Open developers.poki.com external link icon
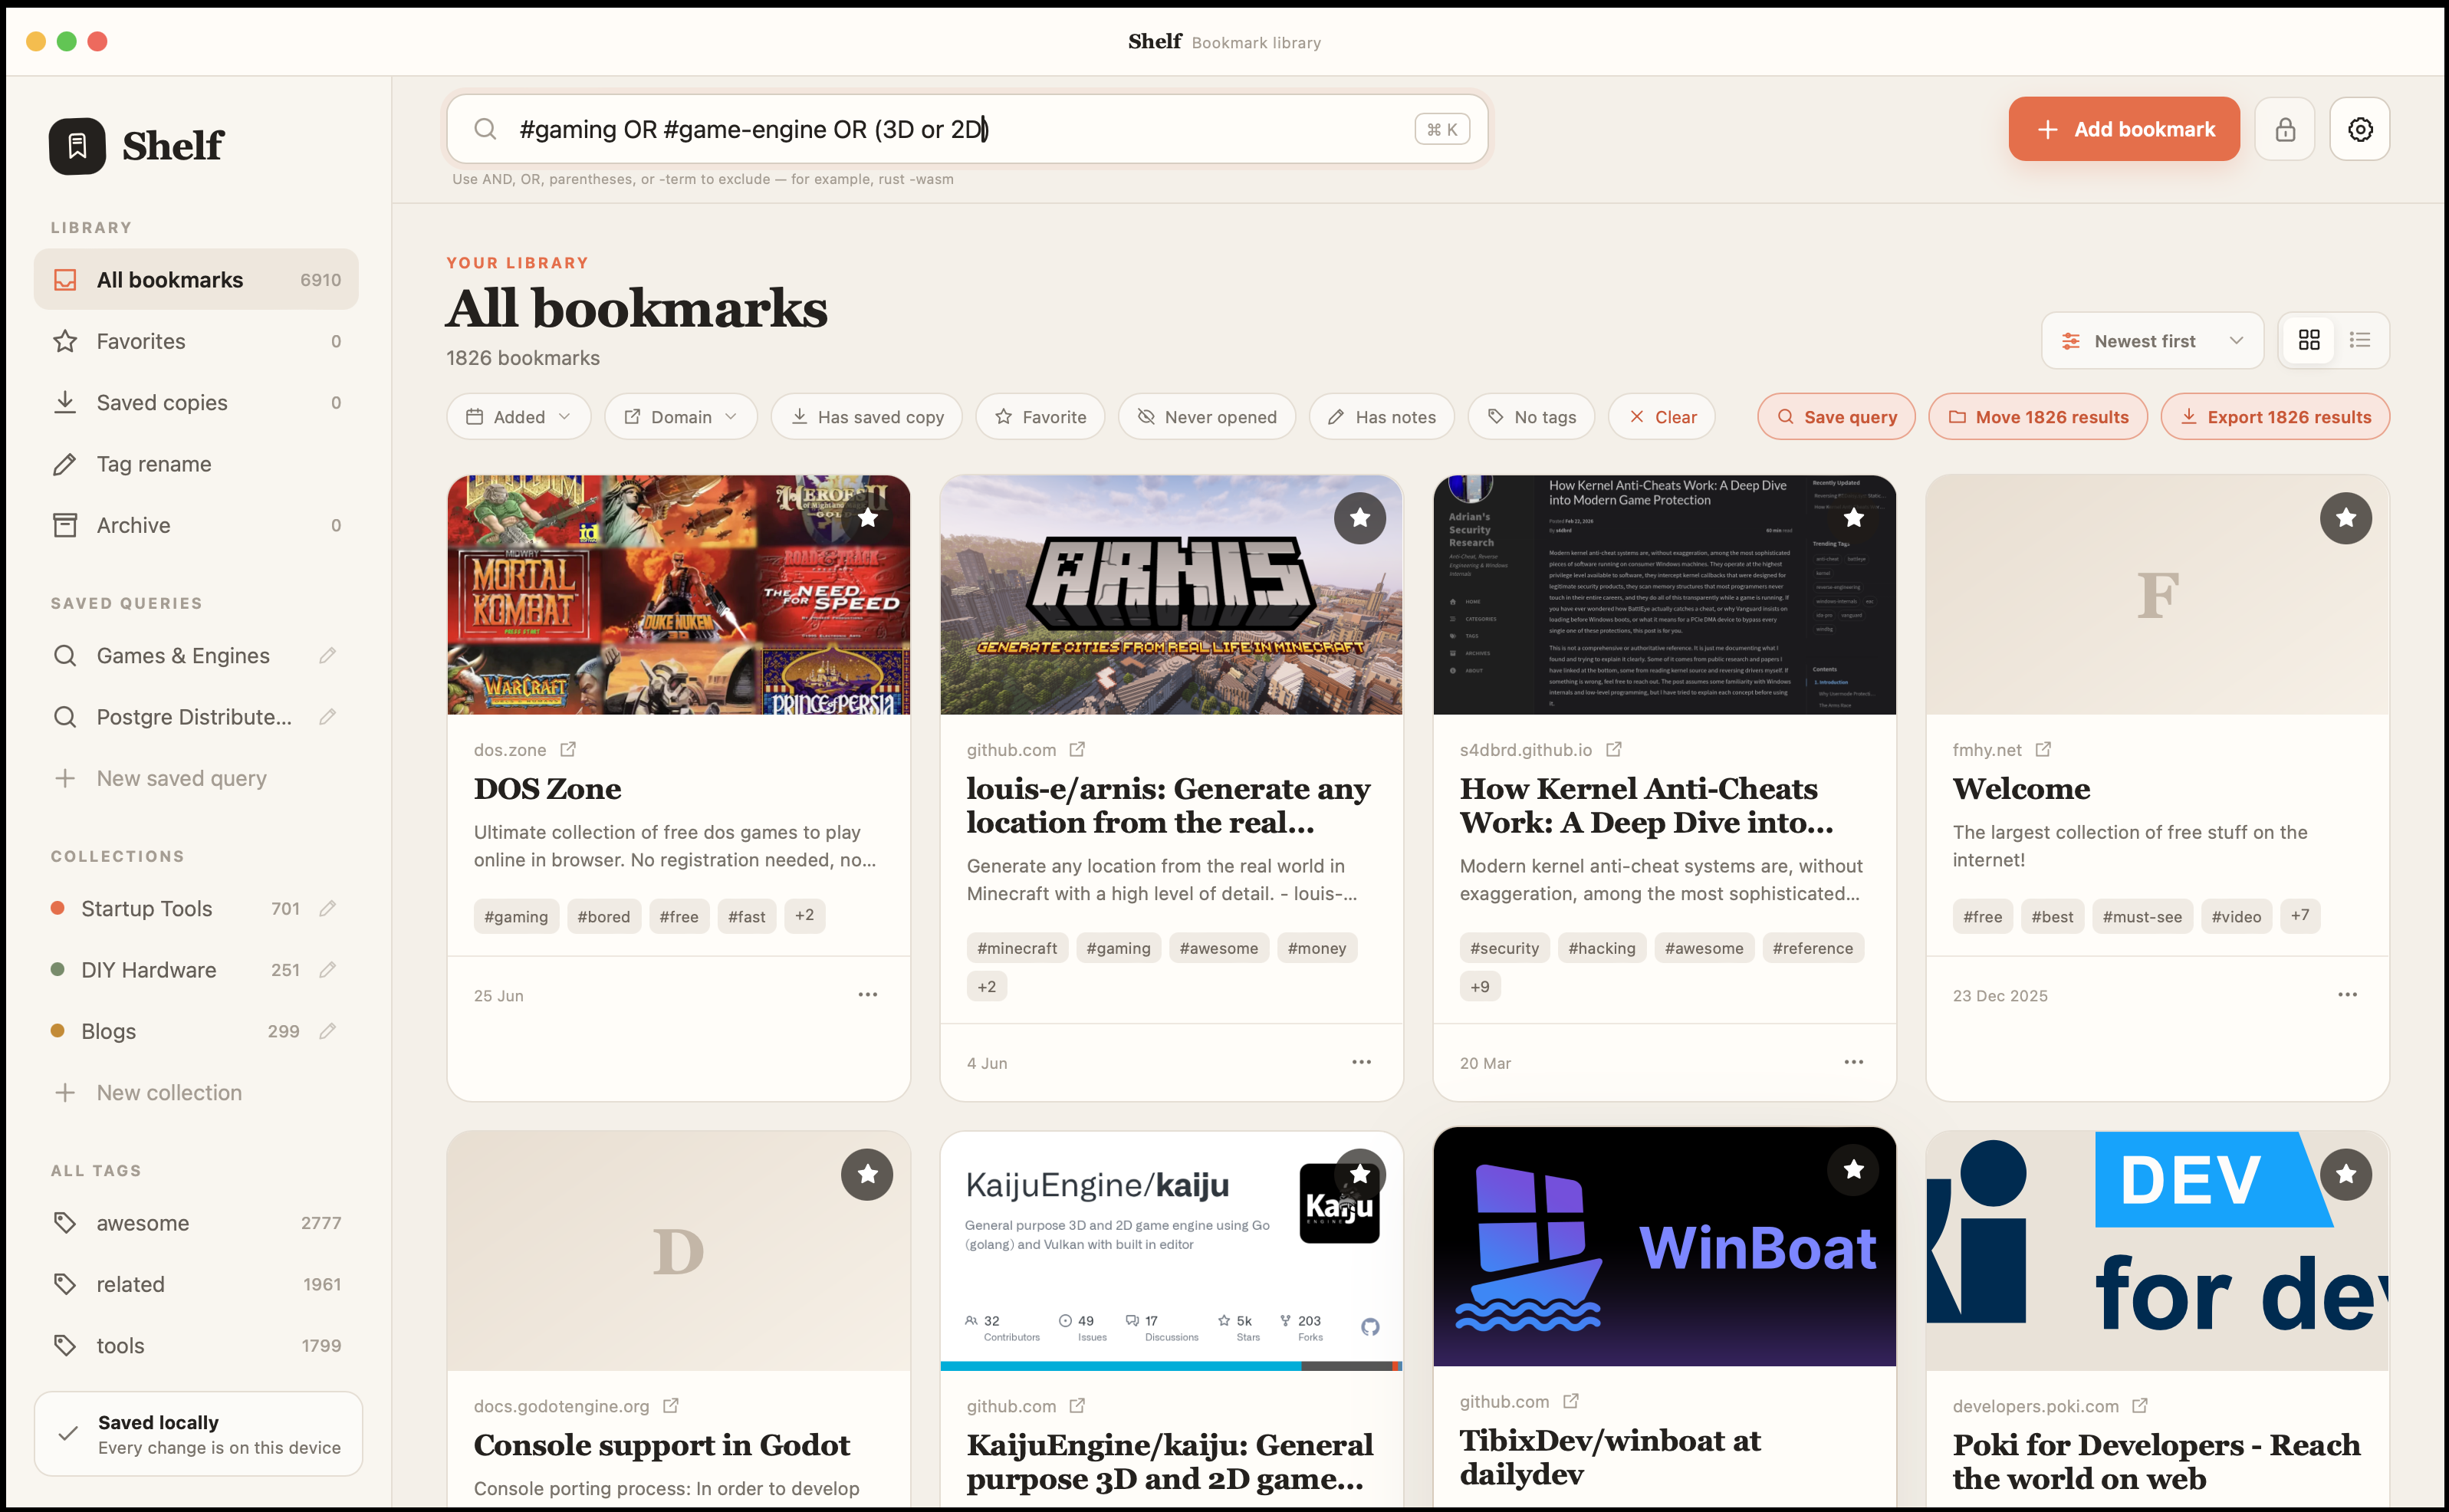2449x1512 pixels. [2140, 1405]
